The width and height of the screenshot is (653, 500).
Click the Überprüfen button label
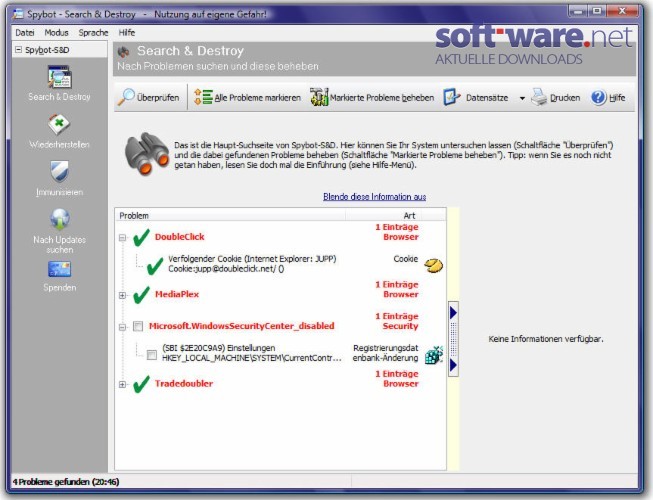[x=158, y=97]
